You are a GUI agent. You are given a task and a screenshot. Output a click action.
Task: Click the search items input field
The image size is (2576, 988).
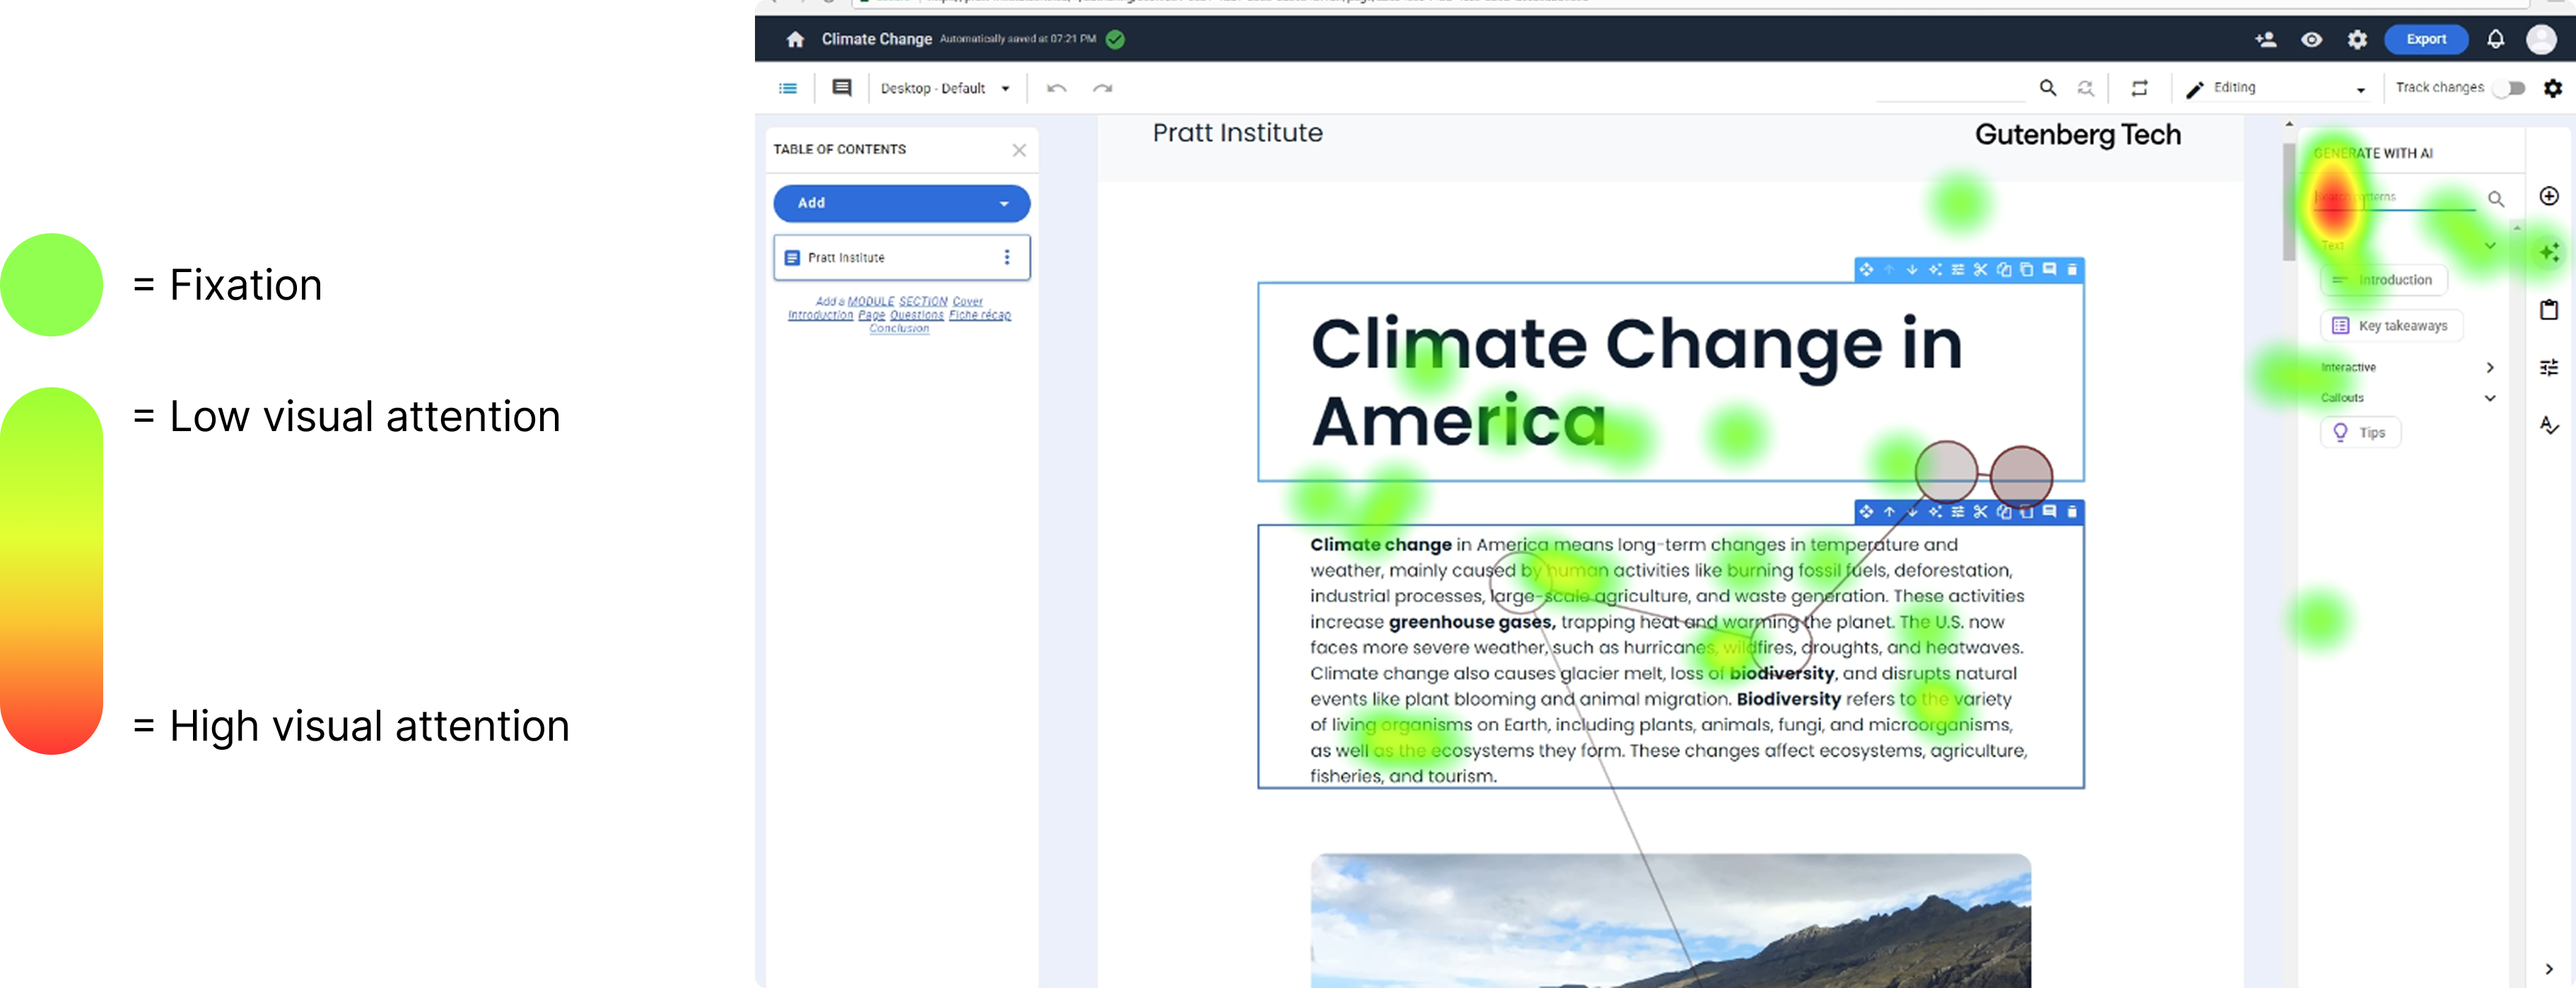pos(2395,198)
